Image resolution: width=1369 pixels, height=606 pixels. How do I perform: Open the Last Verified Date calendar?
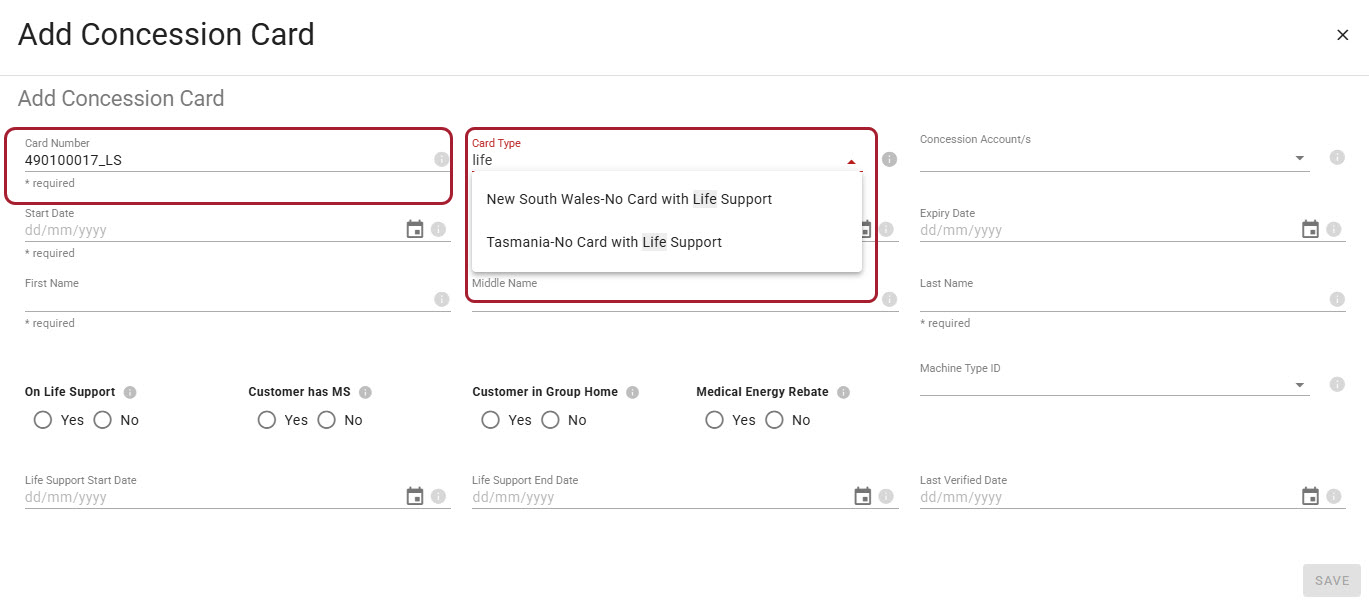coord(1310,496)
